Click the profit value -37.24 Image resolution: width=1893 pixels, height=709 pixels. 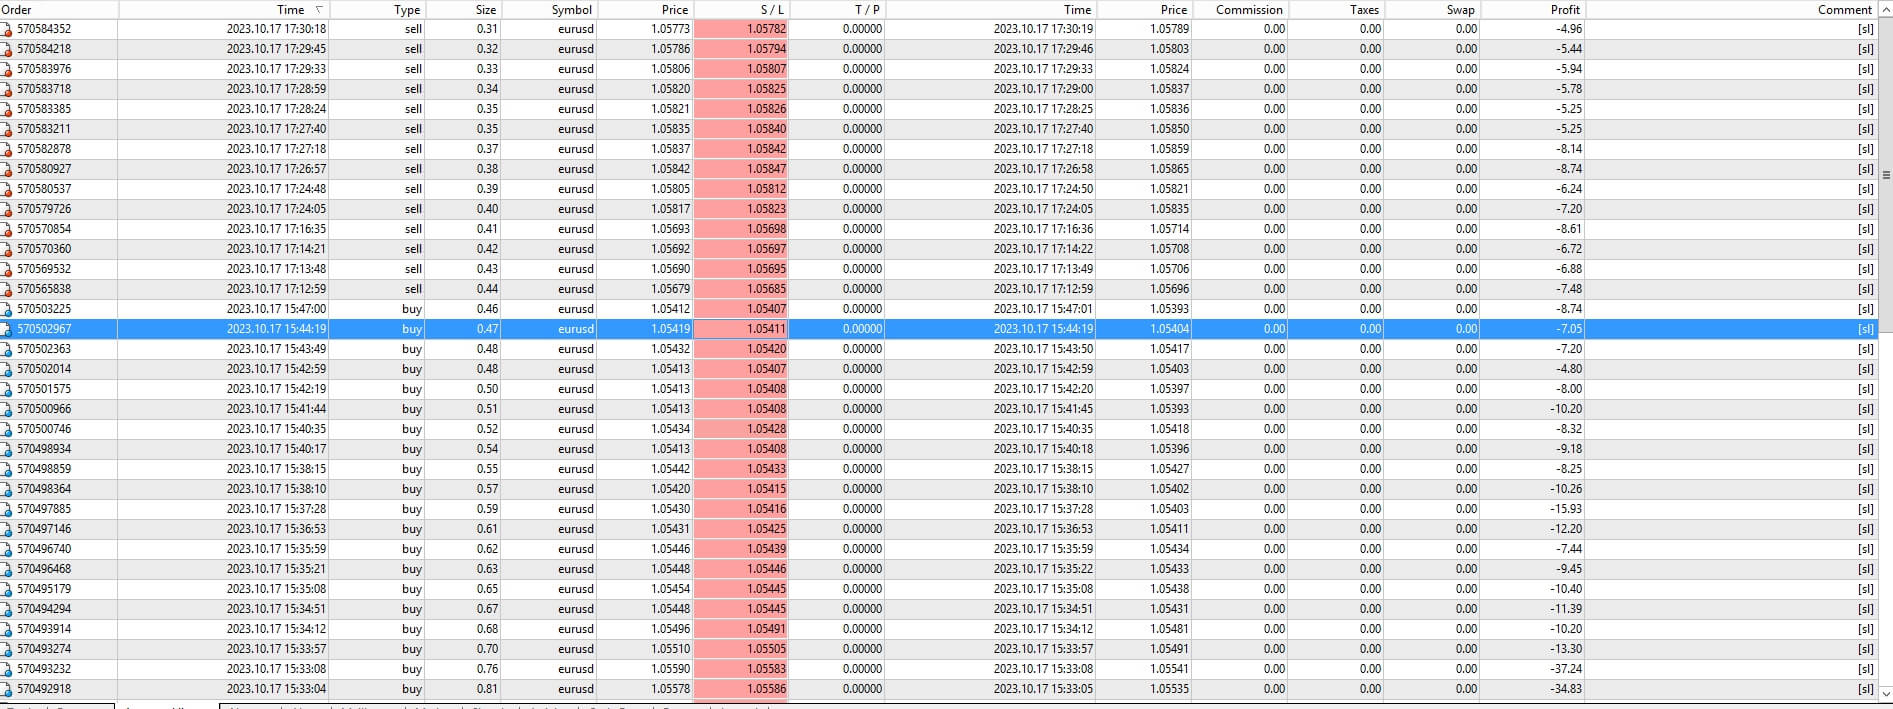(x=1566, y=669)
